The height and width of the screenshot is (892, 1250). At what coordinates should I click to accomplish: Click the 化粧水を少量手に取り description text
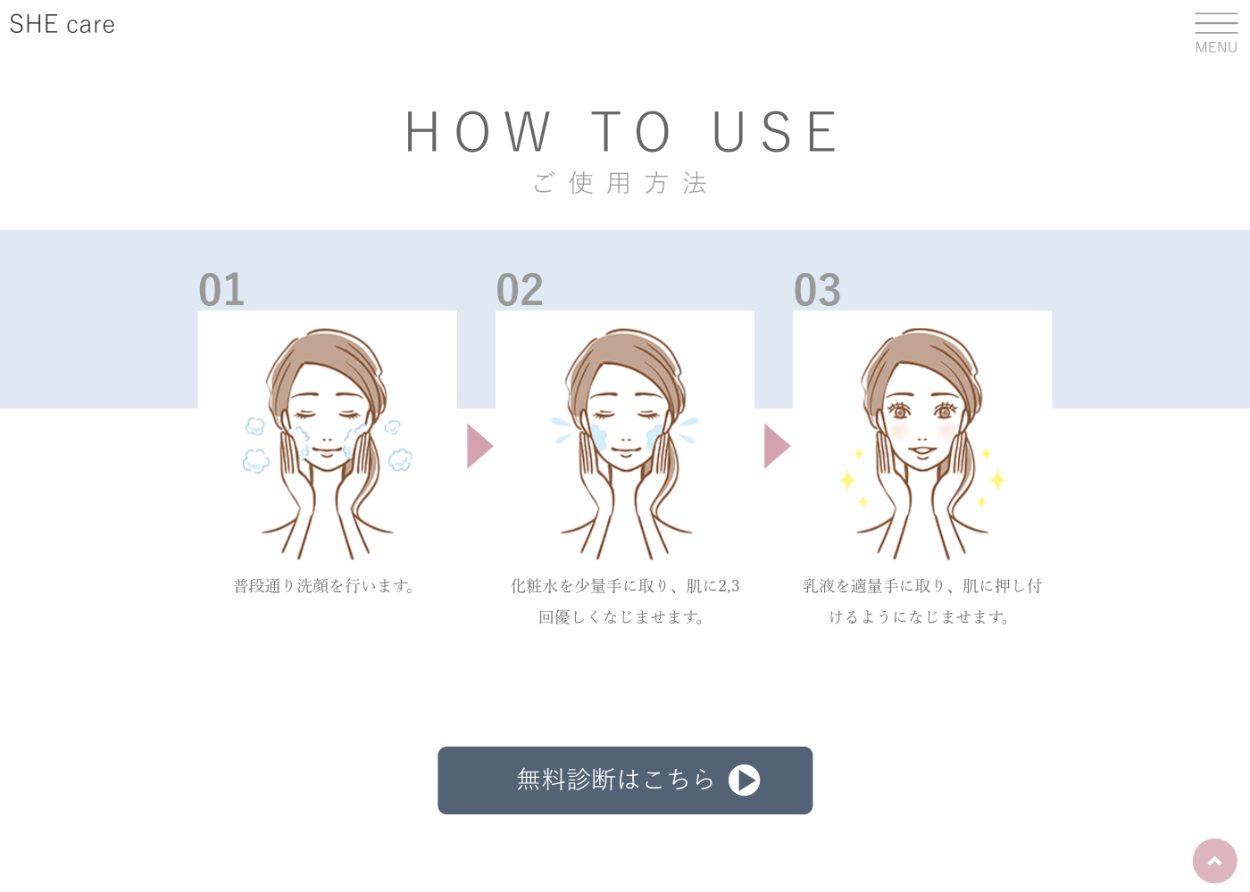point(625,601)
